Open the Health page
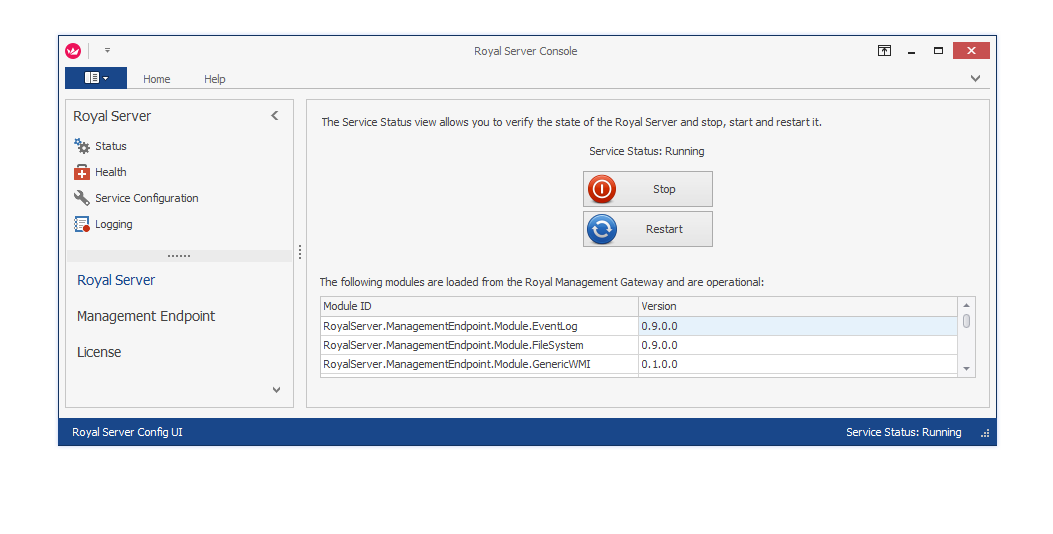 pyautogui.click(x=111, y=172)
